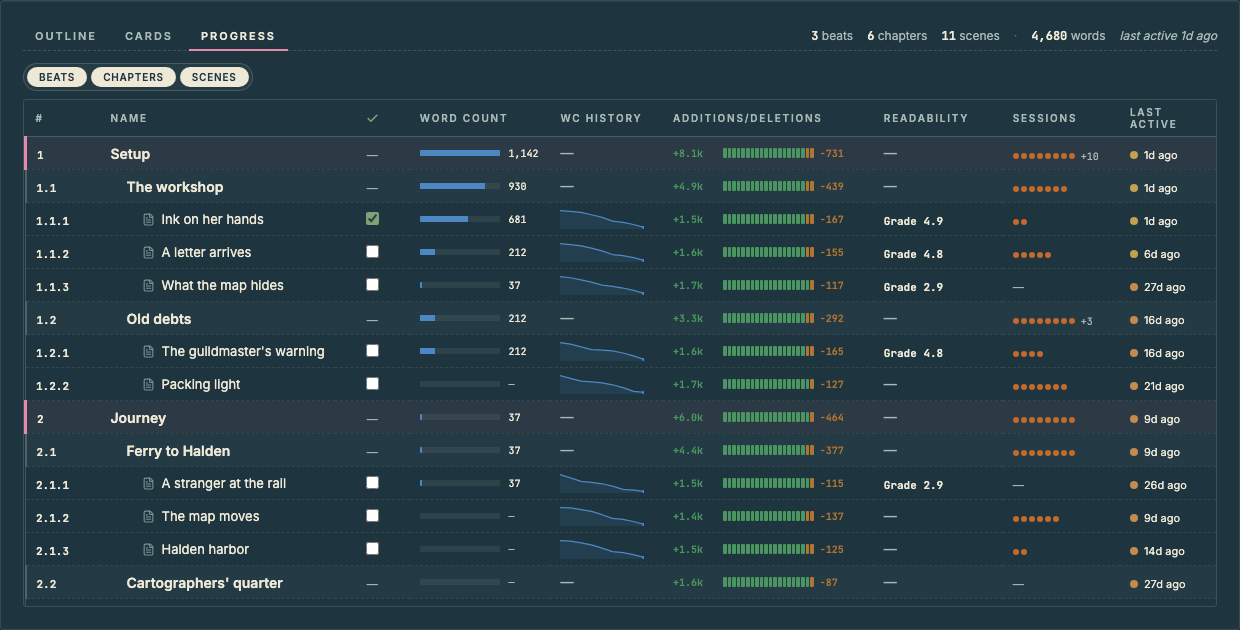Click the document icon for 'A letter arrives'

149,253
